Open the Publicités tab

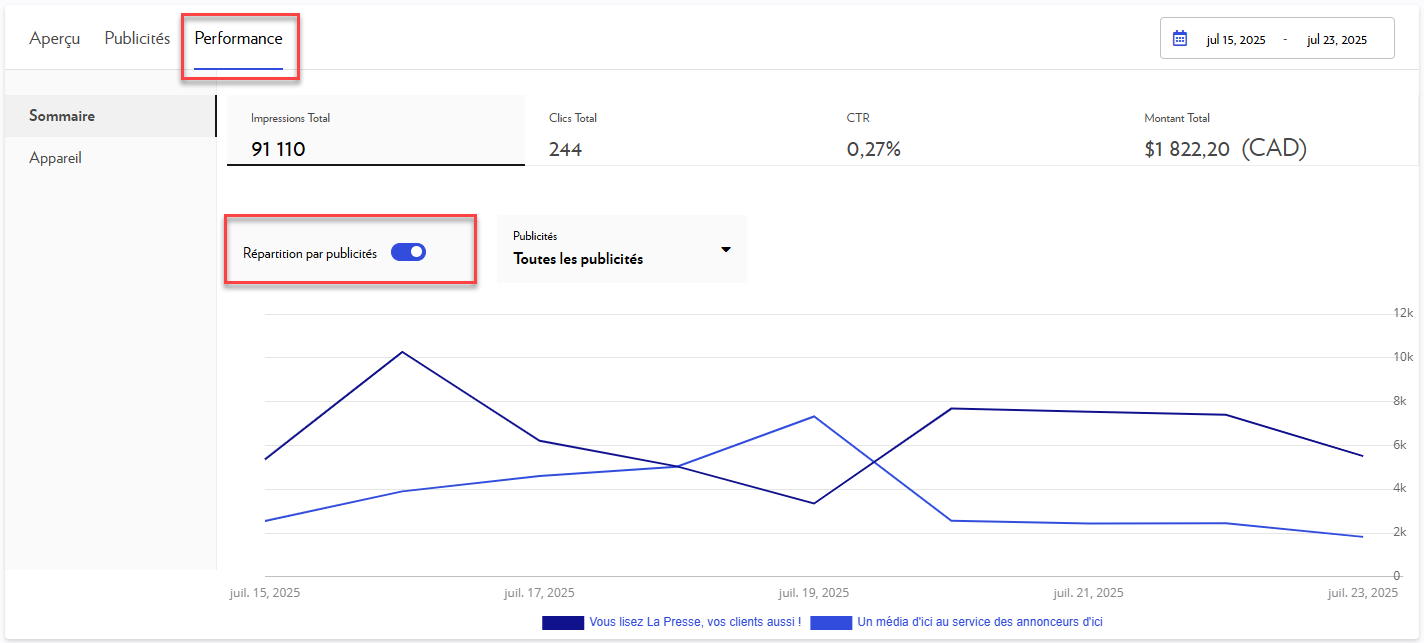pos(137,39)
